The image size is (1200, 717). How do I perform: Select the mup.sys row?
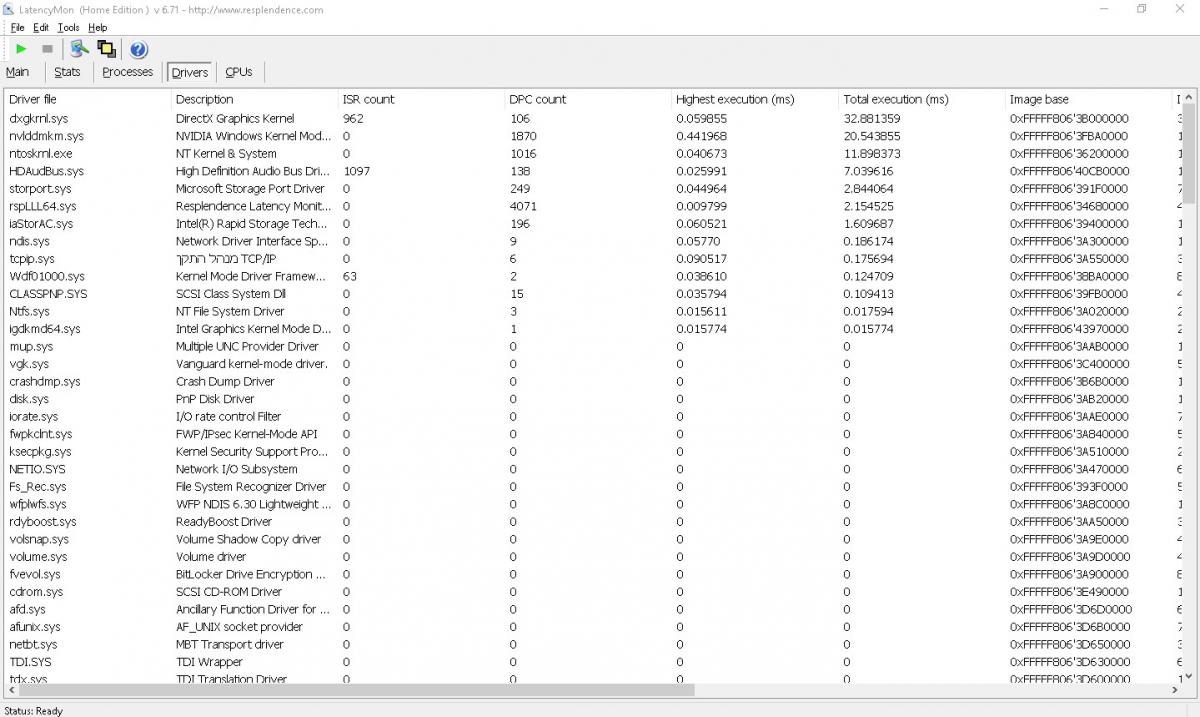(x=592, y=346)
